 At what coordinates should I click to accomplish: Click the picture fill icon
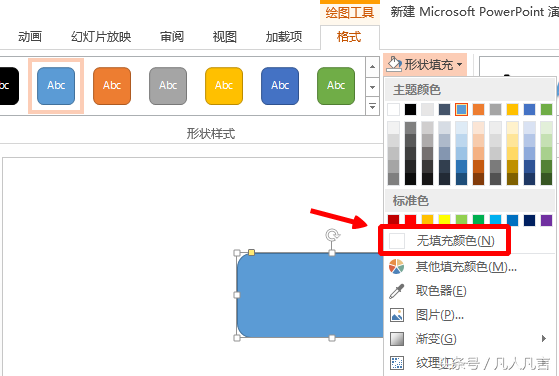click(x=396, y=315)
